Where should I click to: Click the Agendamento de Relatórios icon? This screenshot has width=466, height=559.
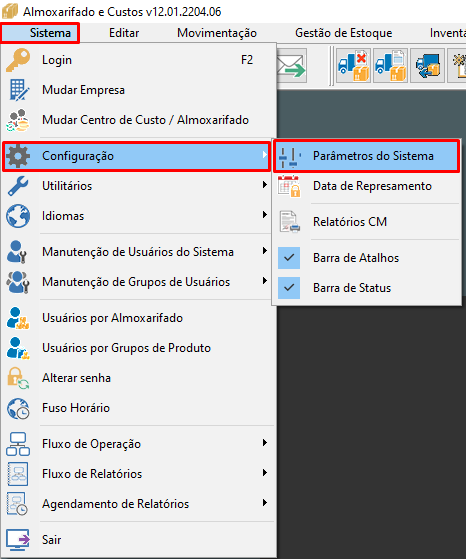[17, 504]
